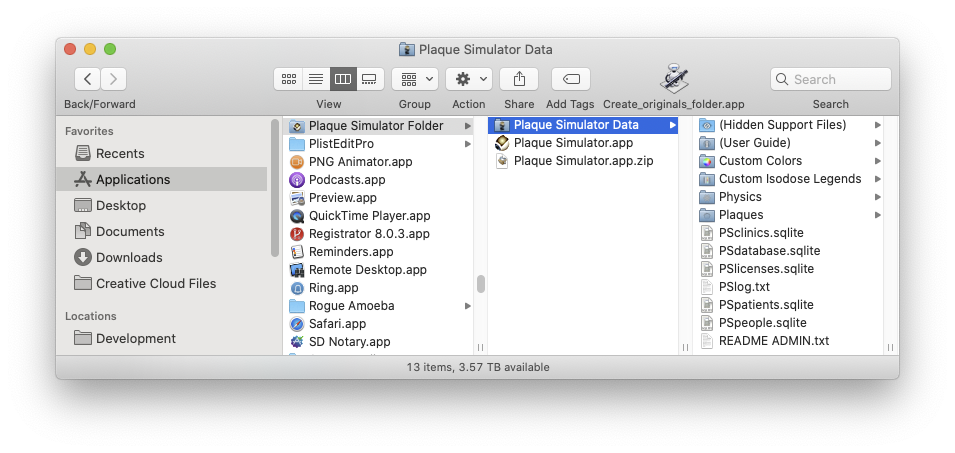The width and height of the screenshot is (955, 453).
Task: Click the Share toolbar button
Action: (519, 79)
